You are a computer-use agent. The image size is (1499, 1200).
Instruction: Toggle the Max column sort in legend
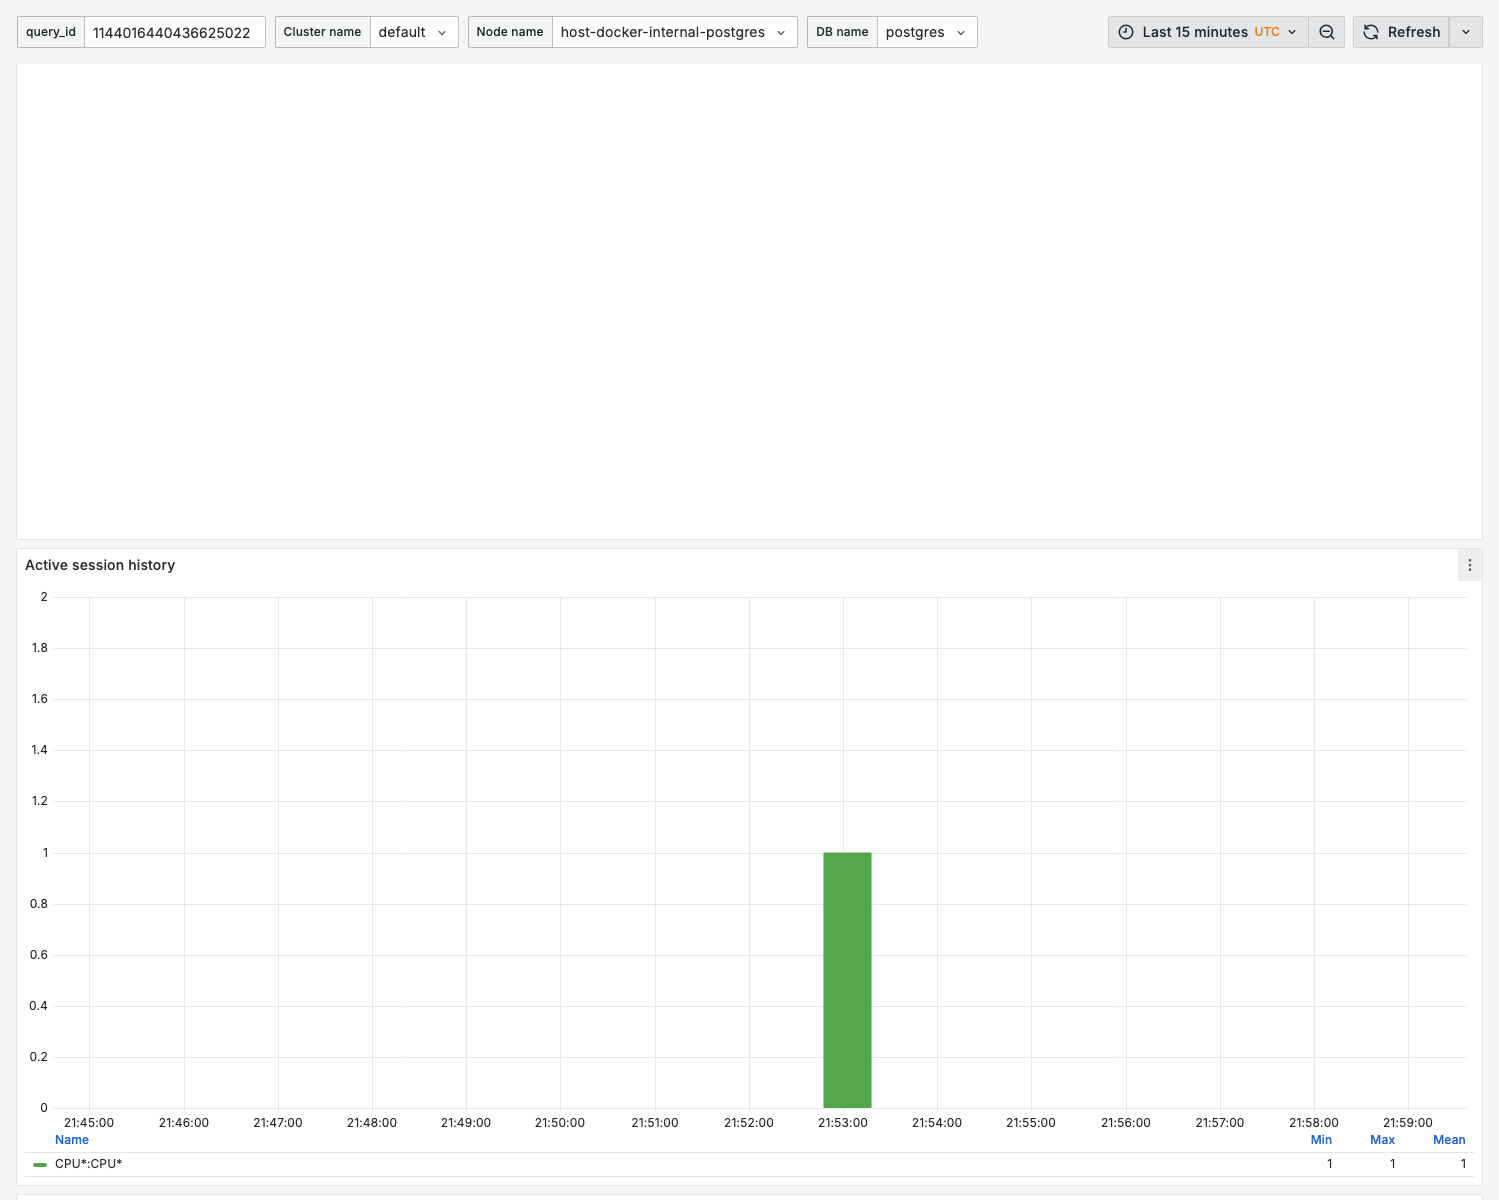click(x=1382, y=1139)
